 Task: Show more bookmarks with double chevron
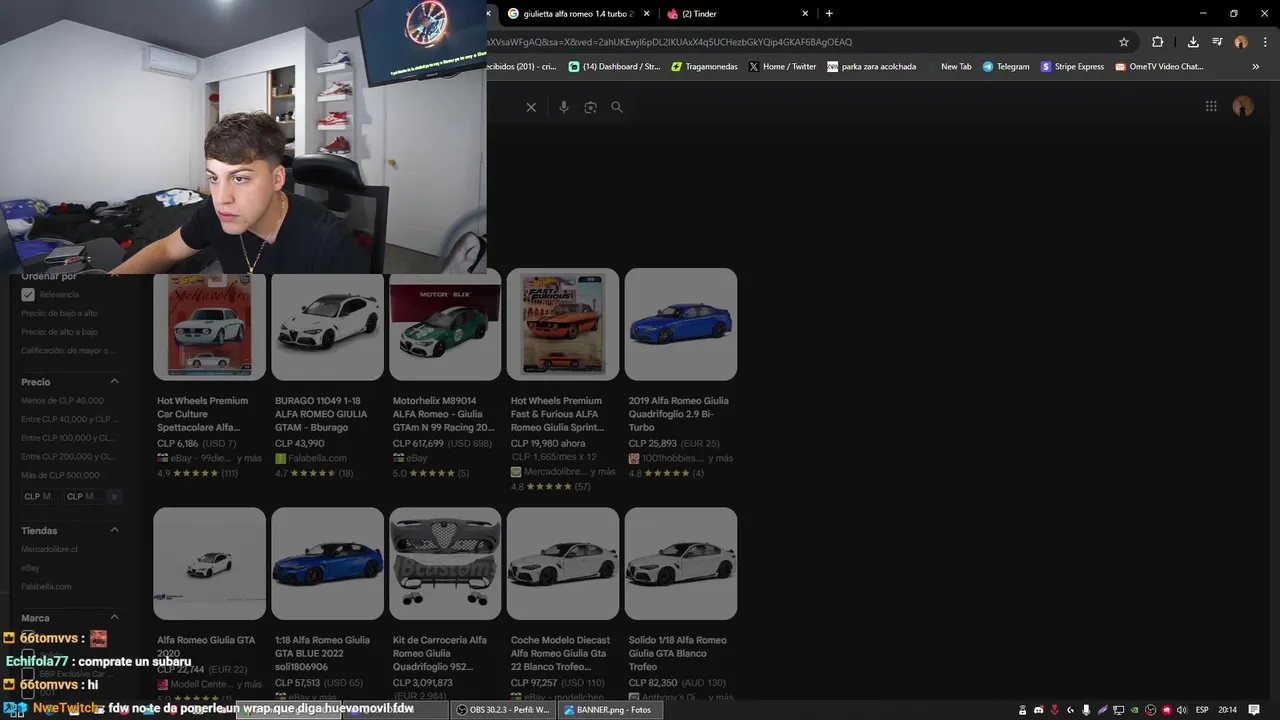point(1256,67)
